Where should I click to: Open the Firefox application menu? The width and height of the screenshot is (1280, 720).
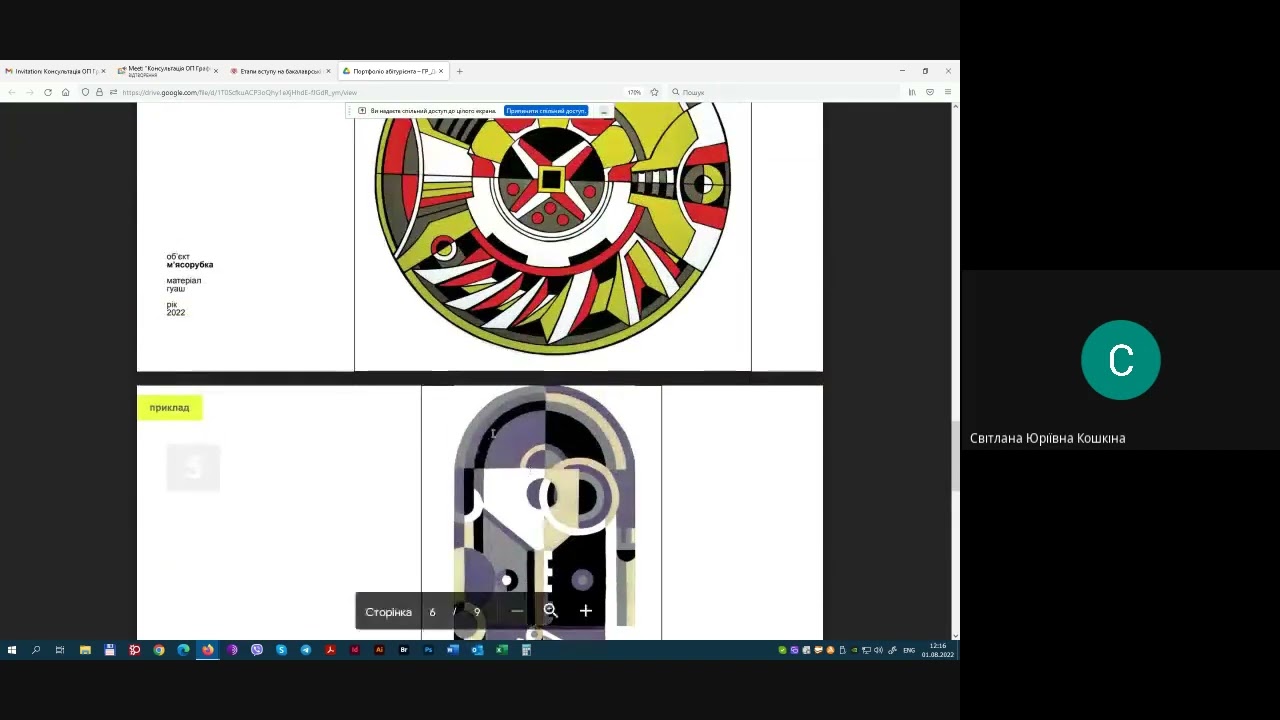point(947,92)
